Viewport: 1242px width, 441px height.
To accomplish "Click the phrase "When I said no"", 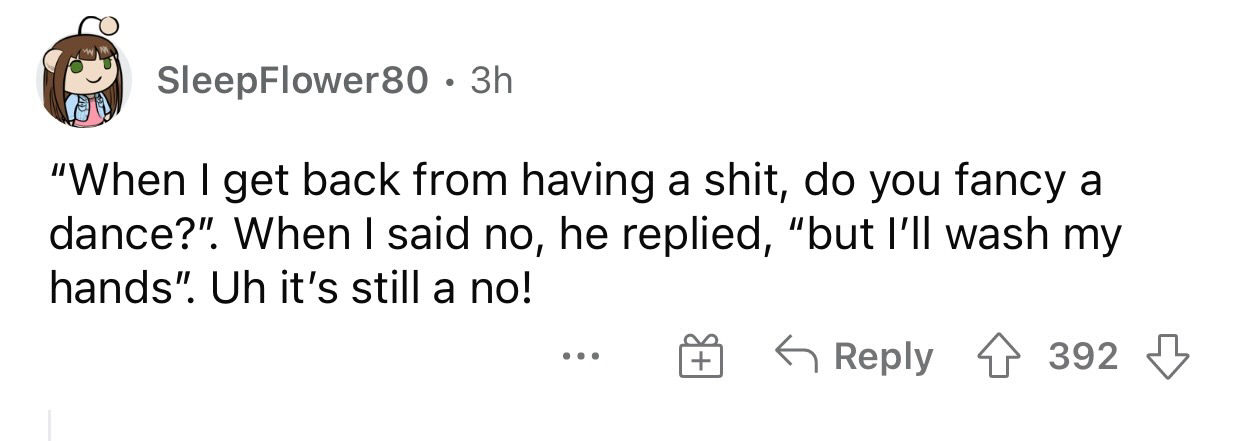I will [361, 238].
